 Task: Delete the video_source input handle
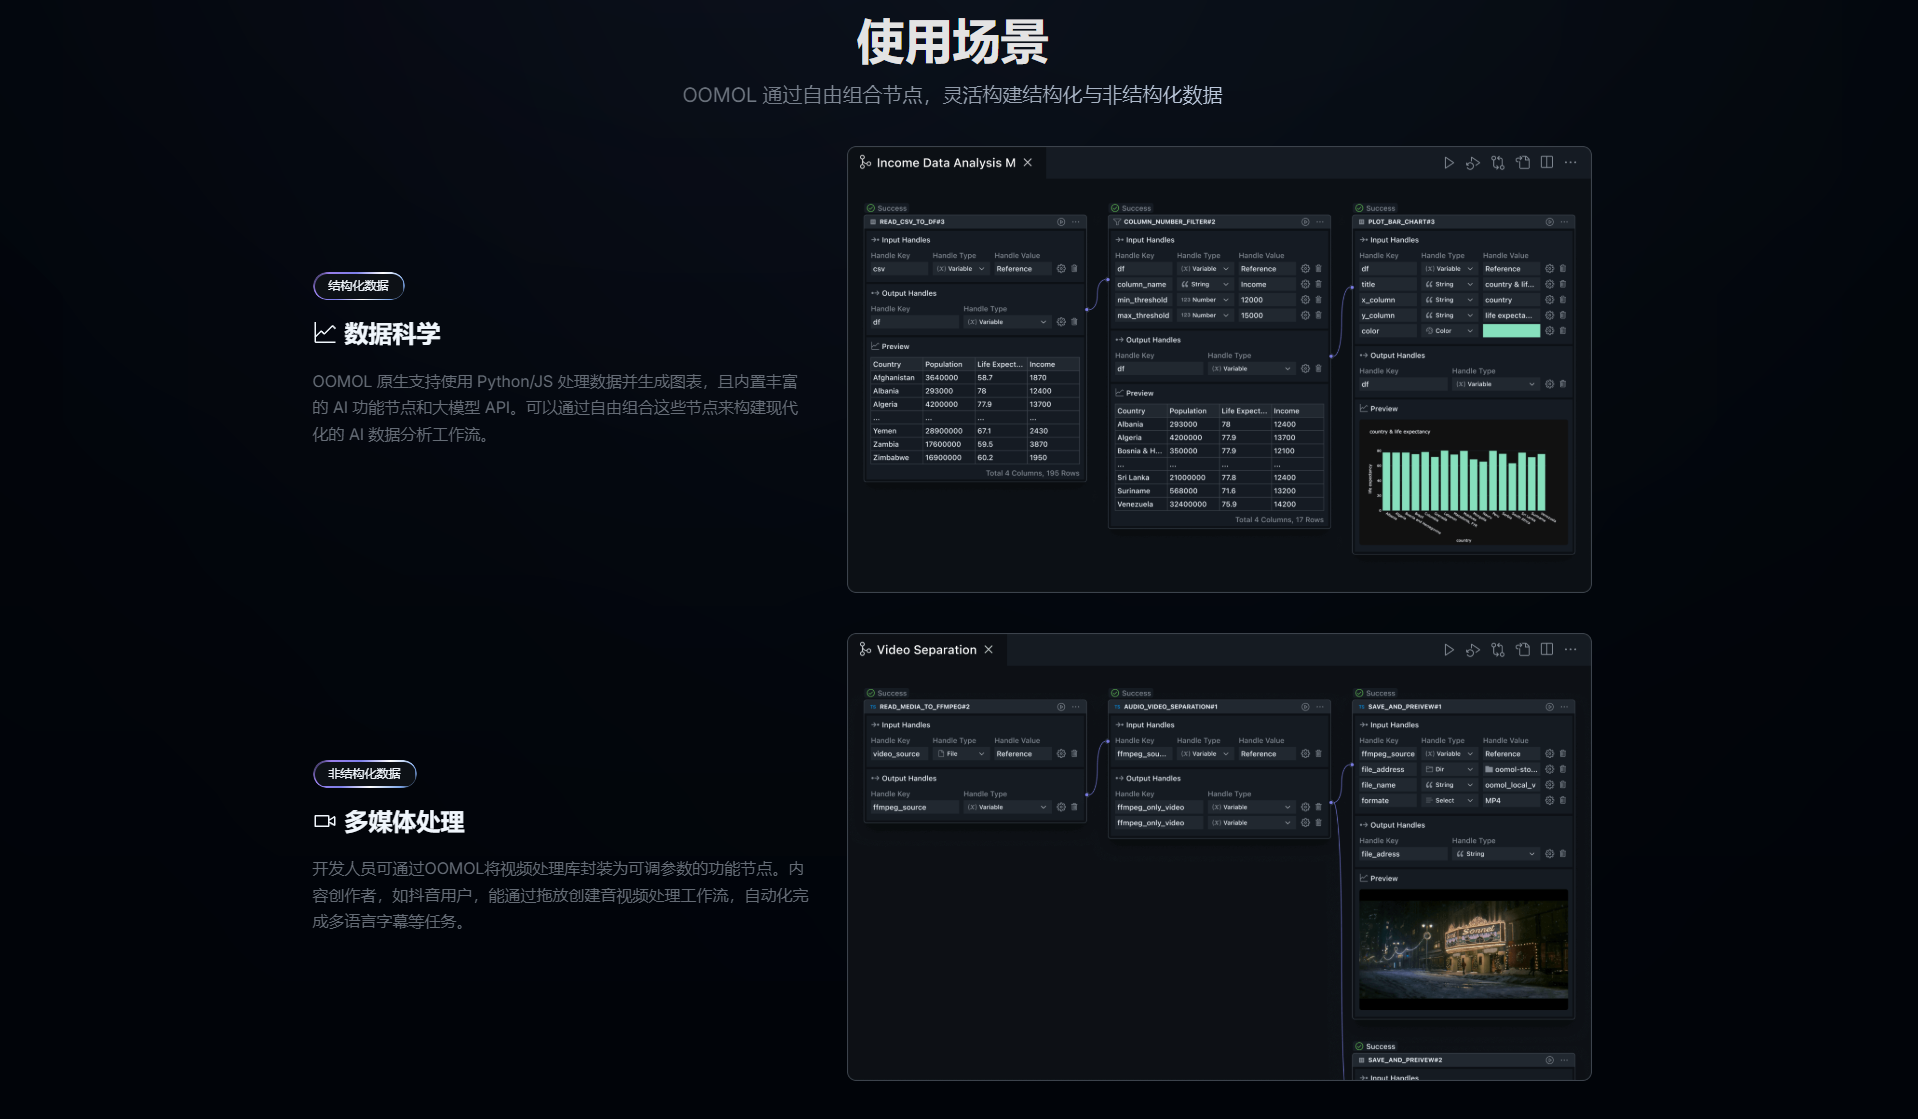(1074, 754)
